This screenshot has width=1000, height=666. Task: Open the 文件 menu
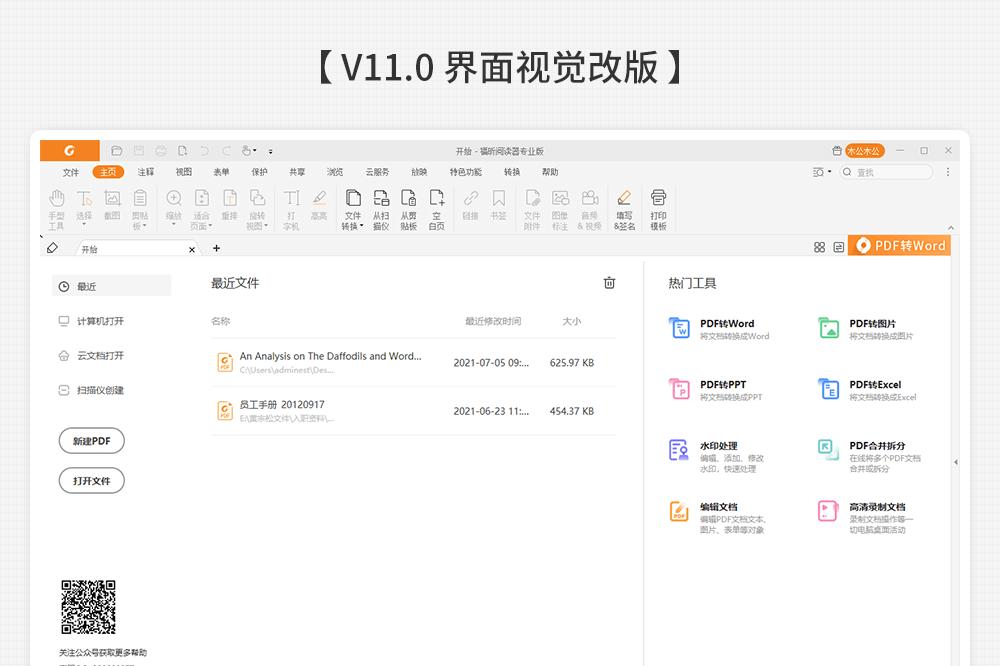(x=71, y=172)
